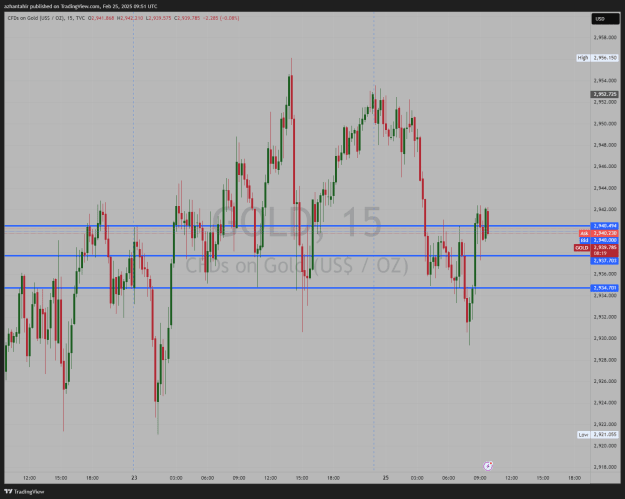
Task: Click the blue Bid price tag
Action: point(598,240)
